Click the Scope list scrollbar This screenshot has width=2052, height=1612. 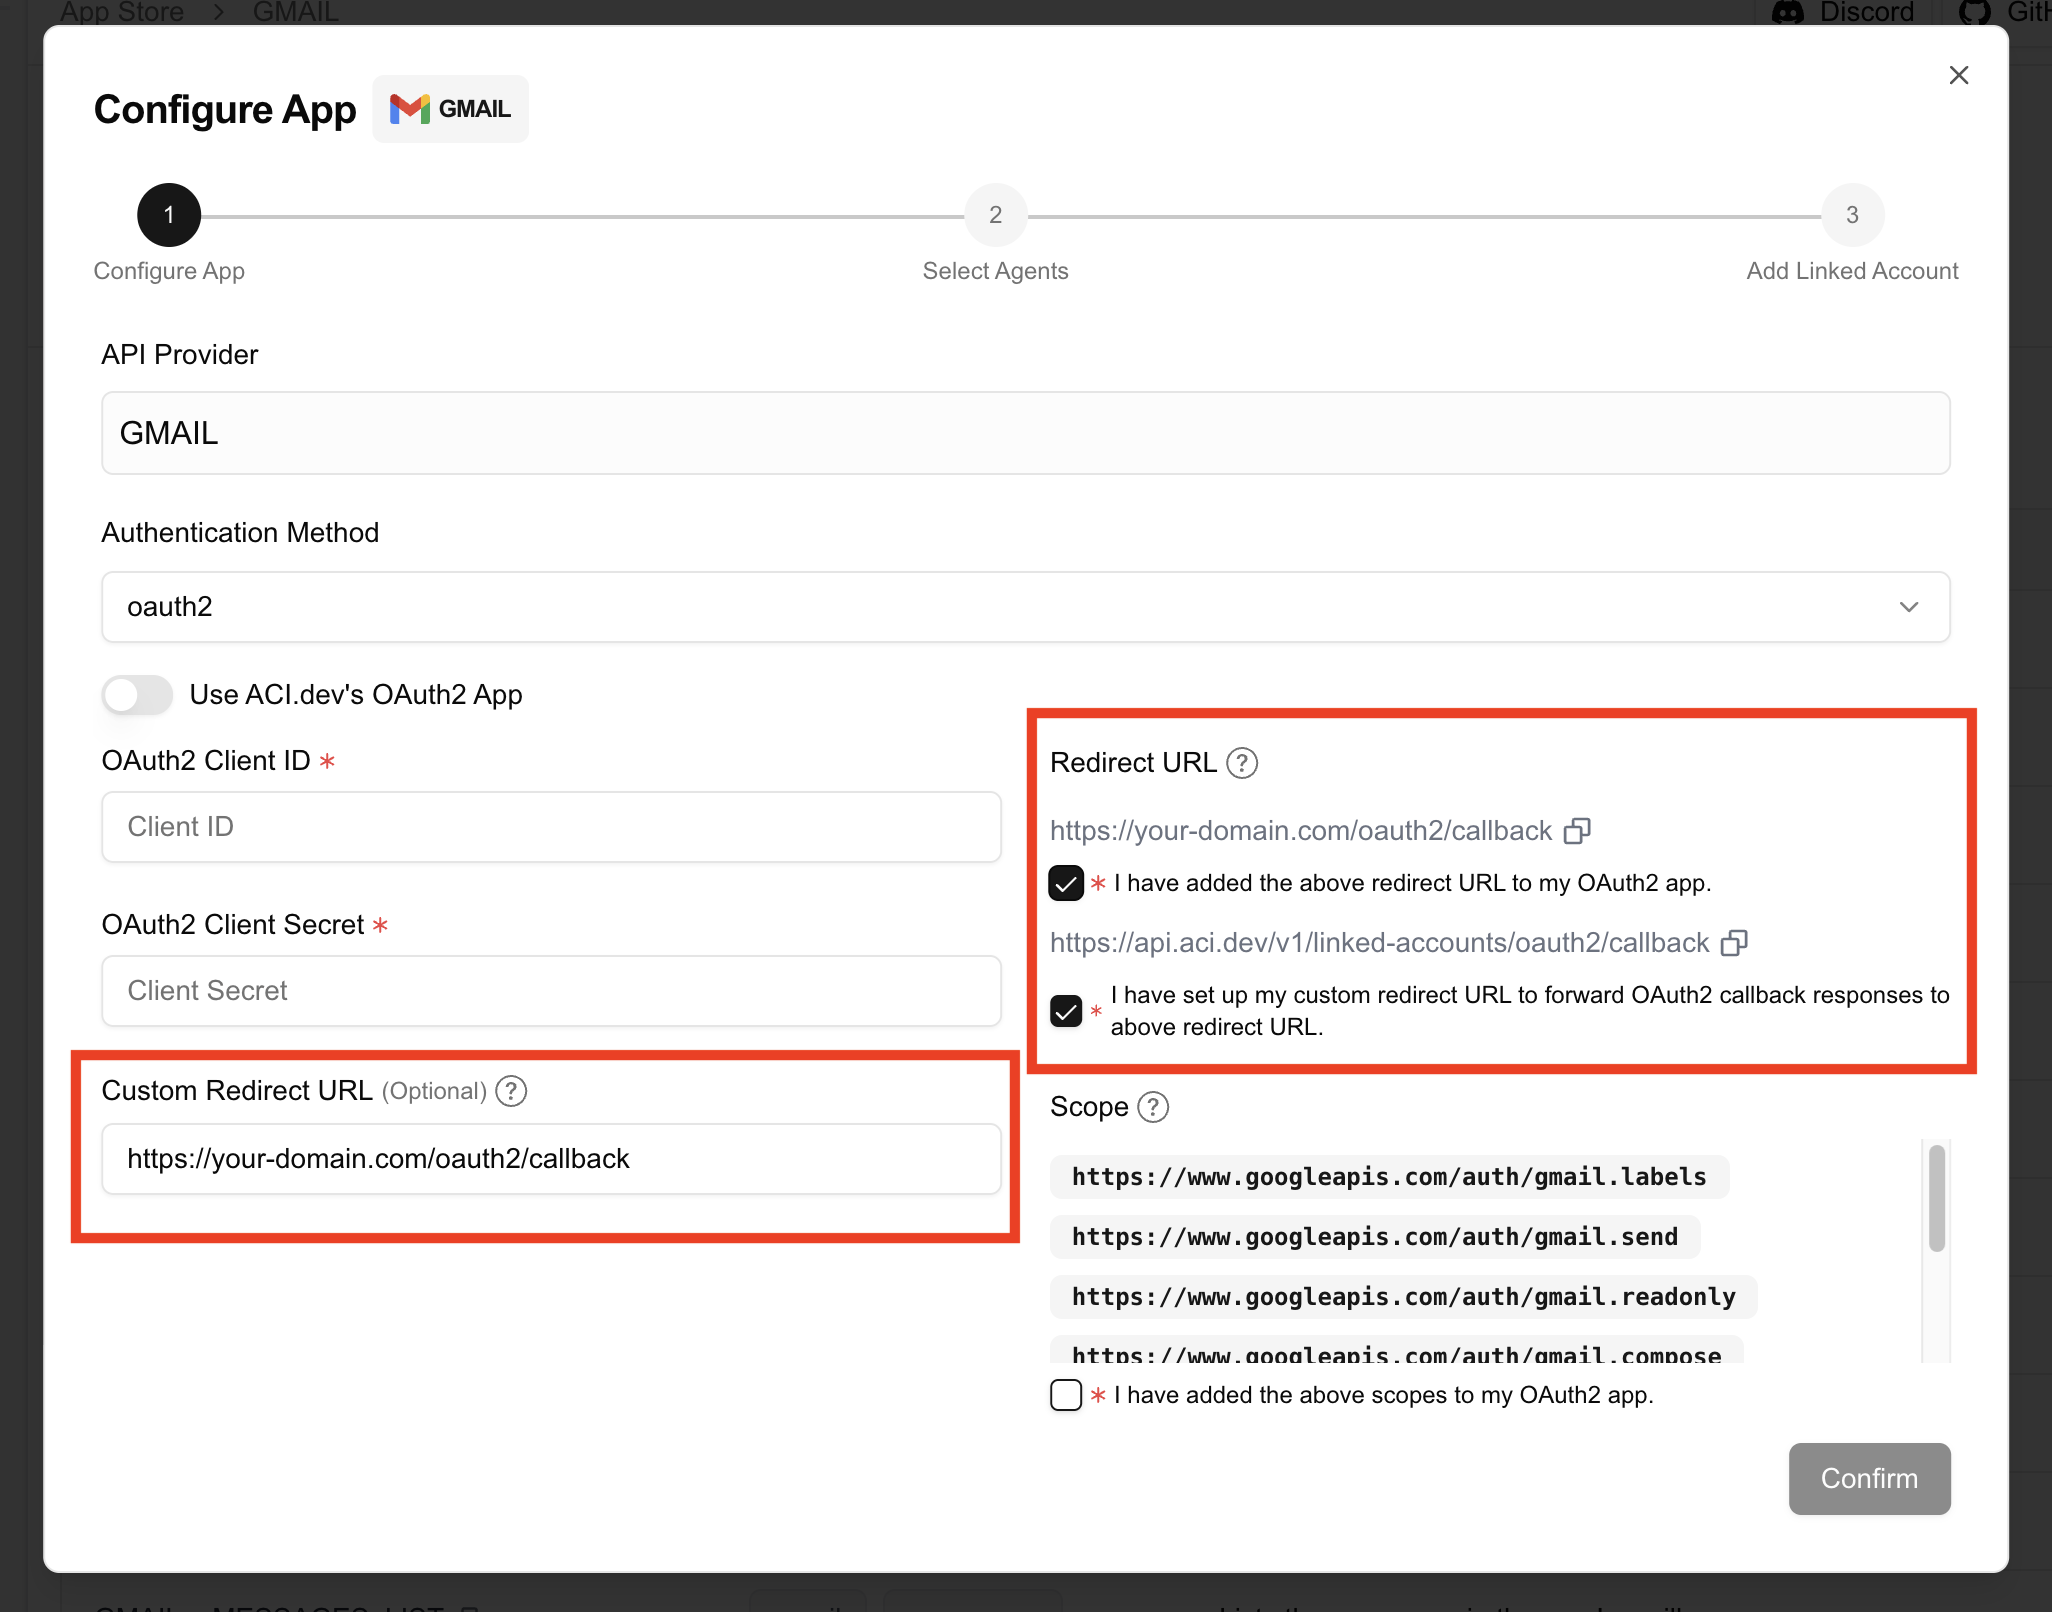pyautogui.click(x=1936, y=1200)
